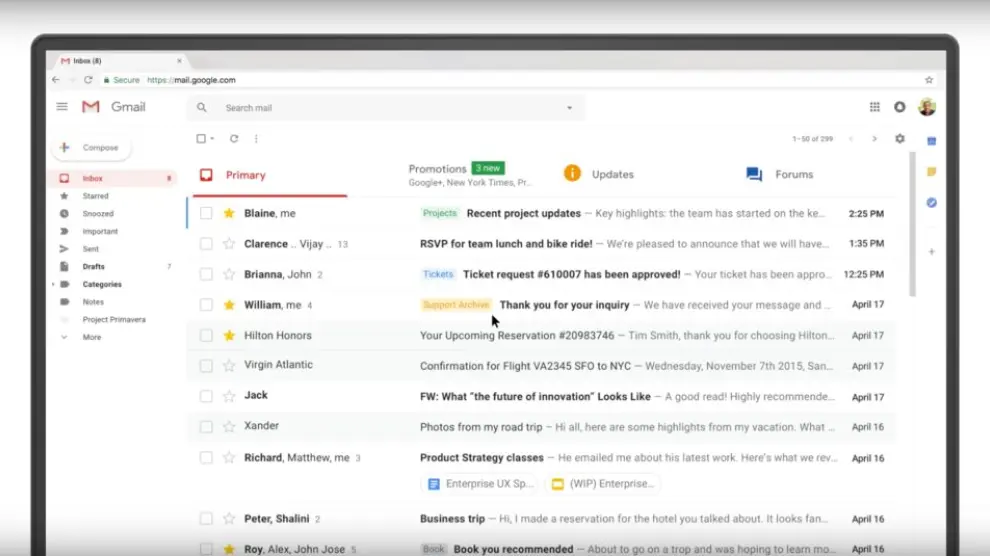Viewport: 990px width, 556px height.
Task: Check the box beside Jack's email
Action: [x=206, y=396]
